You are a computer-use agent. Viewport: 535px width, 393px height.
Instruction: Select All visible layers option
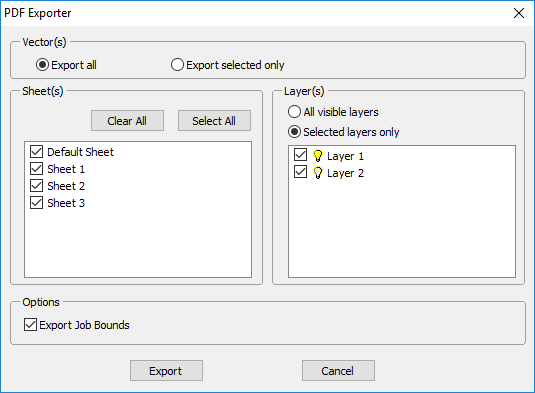coord(294,112)
